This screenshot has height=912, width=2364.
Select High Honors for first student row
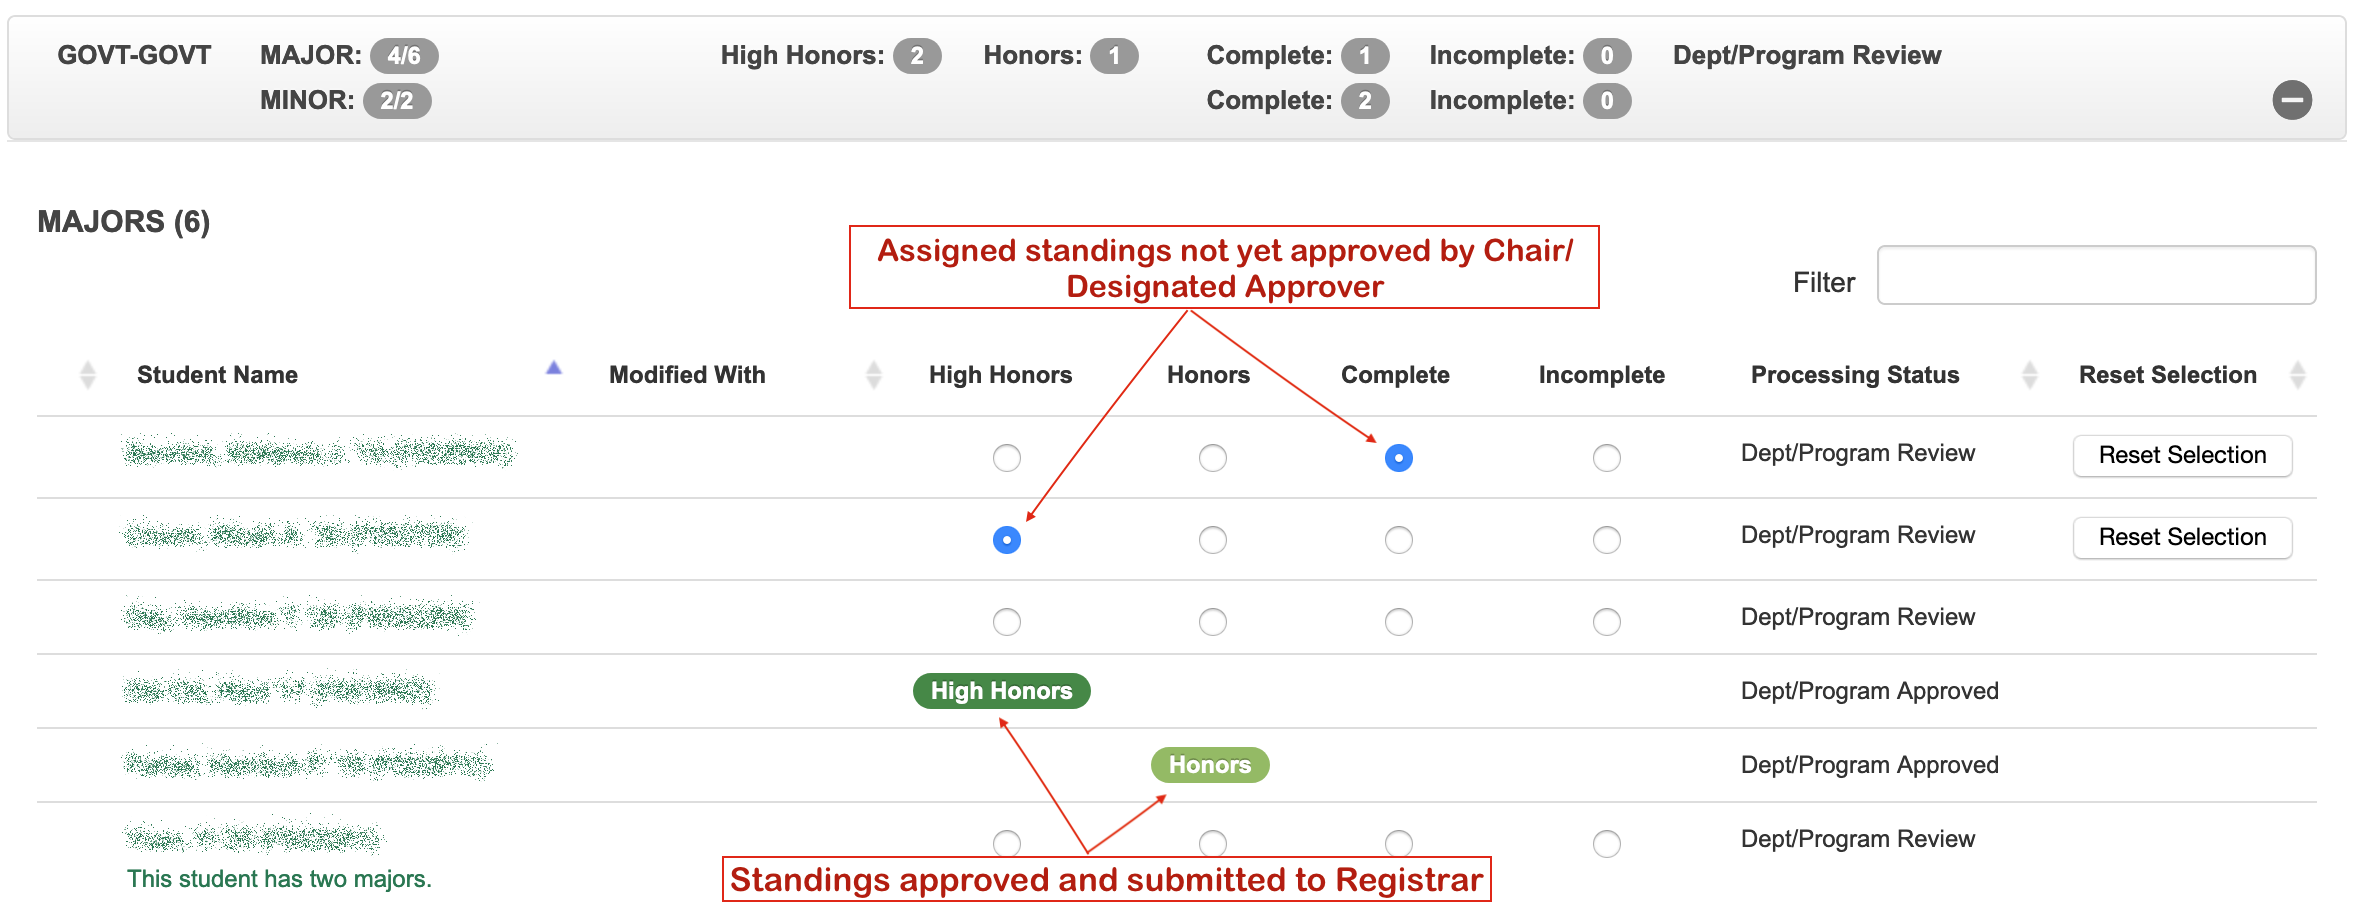click(x=1006, y=458)
